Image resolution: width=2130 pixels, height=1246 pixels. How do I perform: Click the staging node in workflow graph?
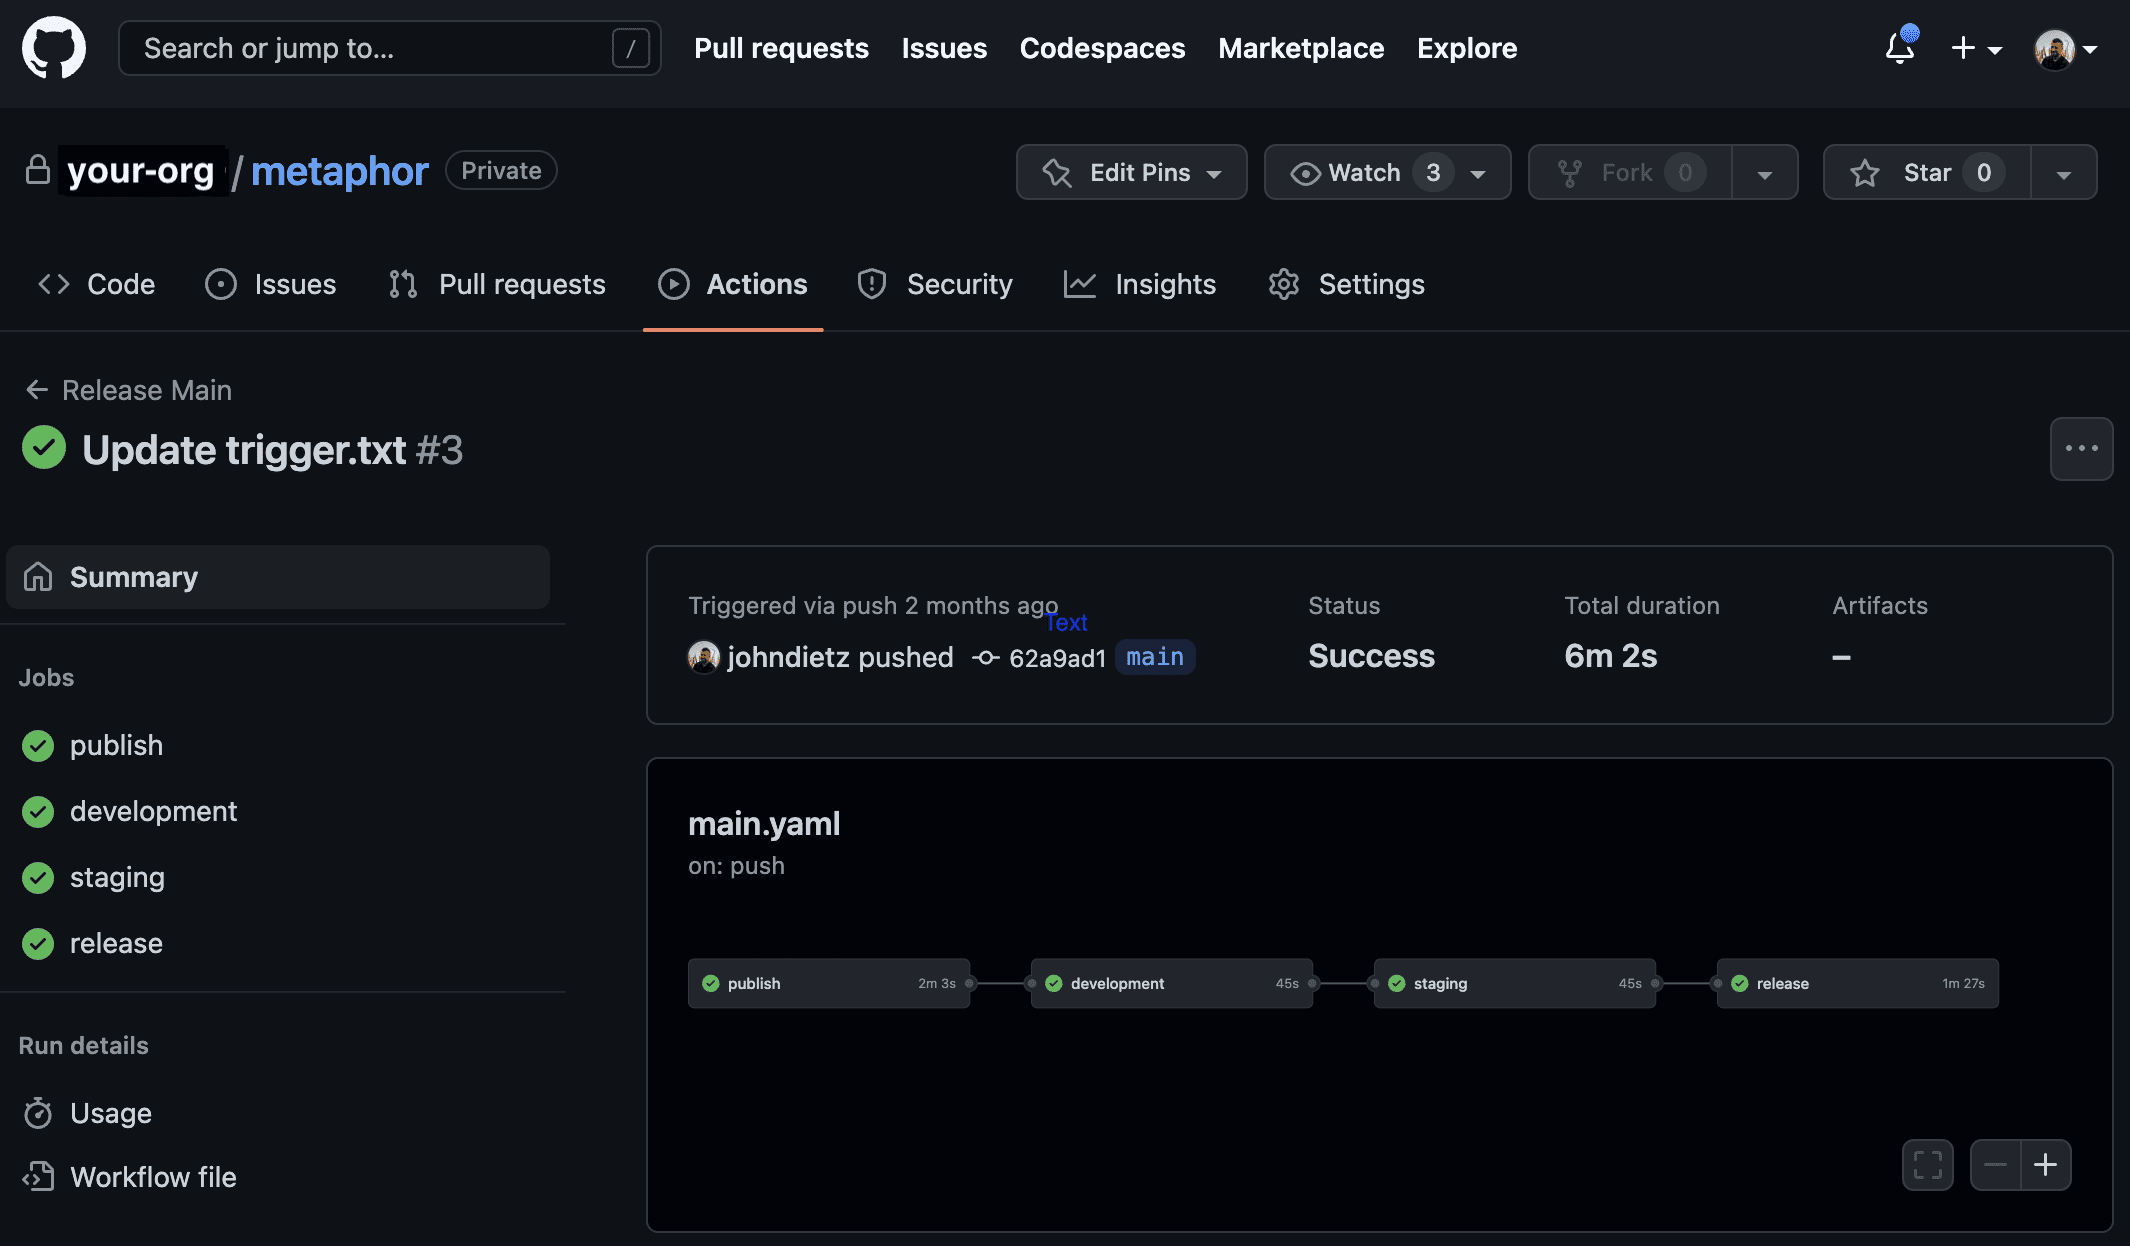coord(1515,984)
